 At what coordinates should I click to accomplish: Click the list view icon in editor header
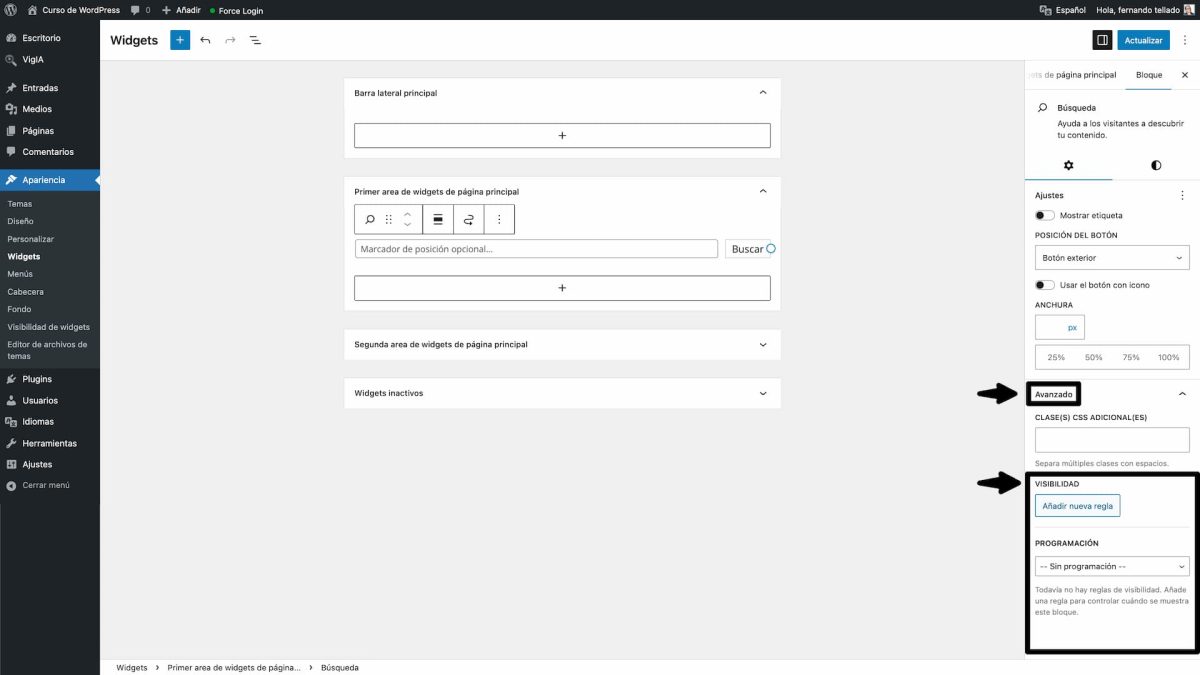pos(255,40)
